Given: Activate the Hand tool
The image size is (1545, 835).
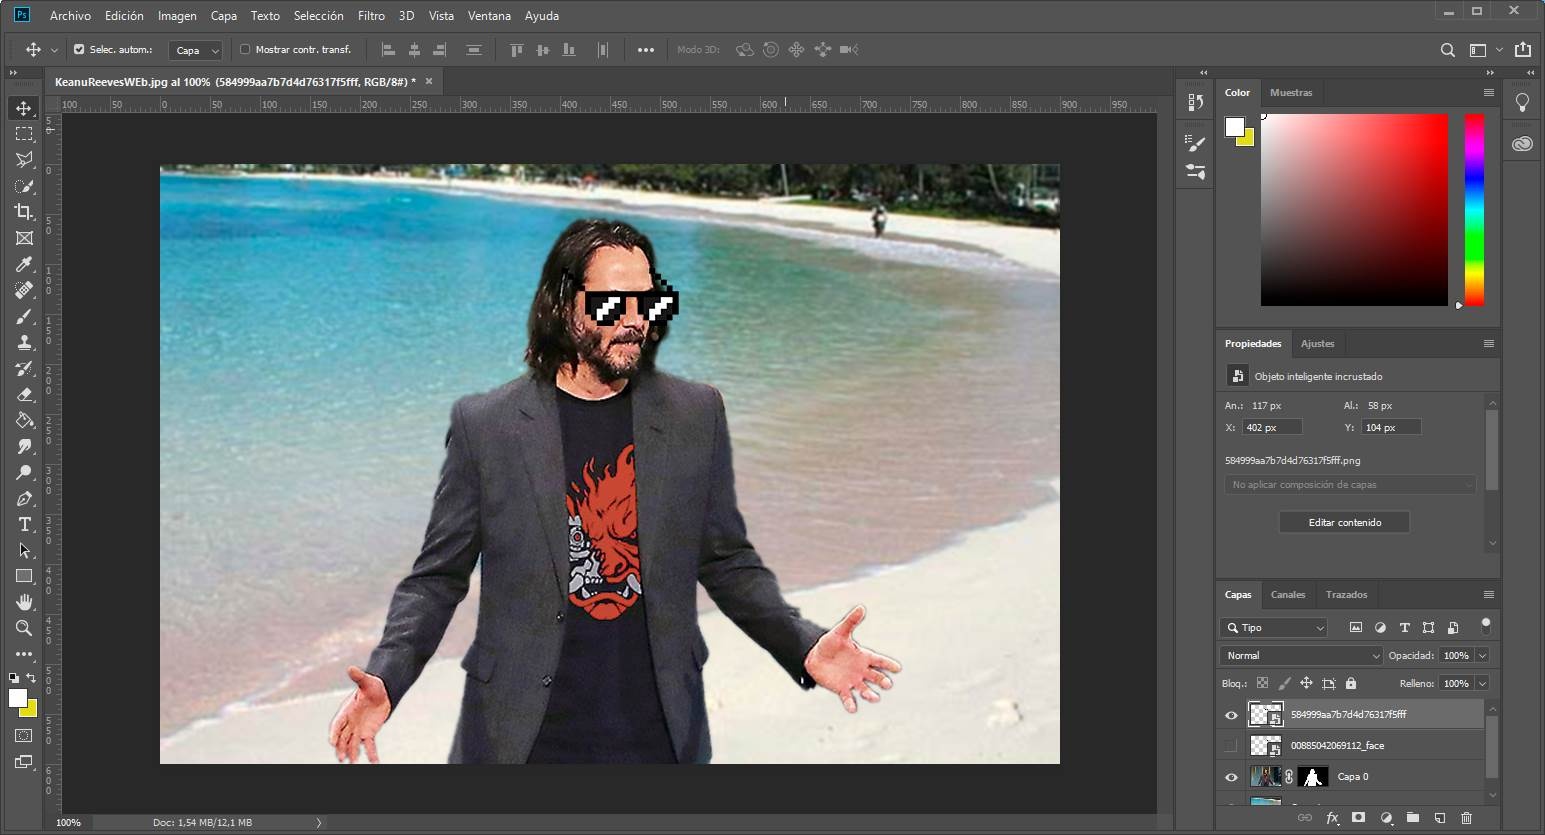Looking at the screenshot, I should 24,602.
